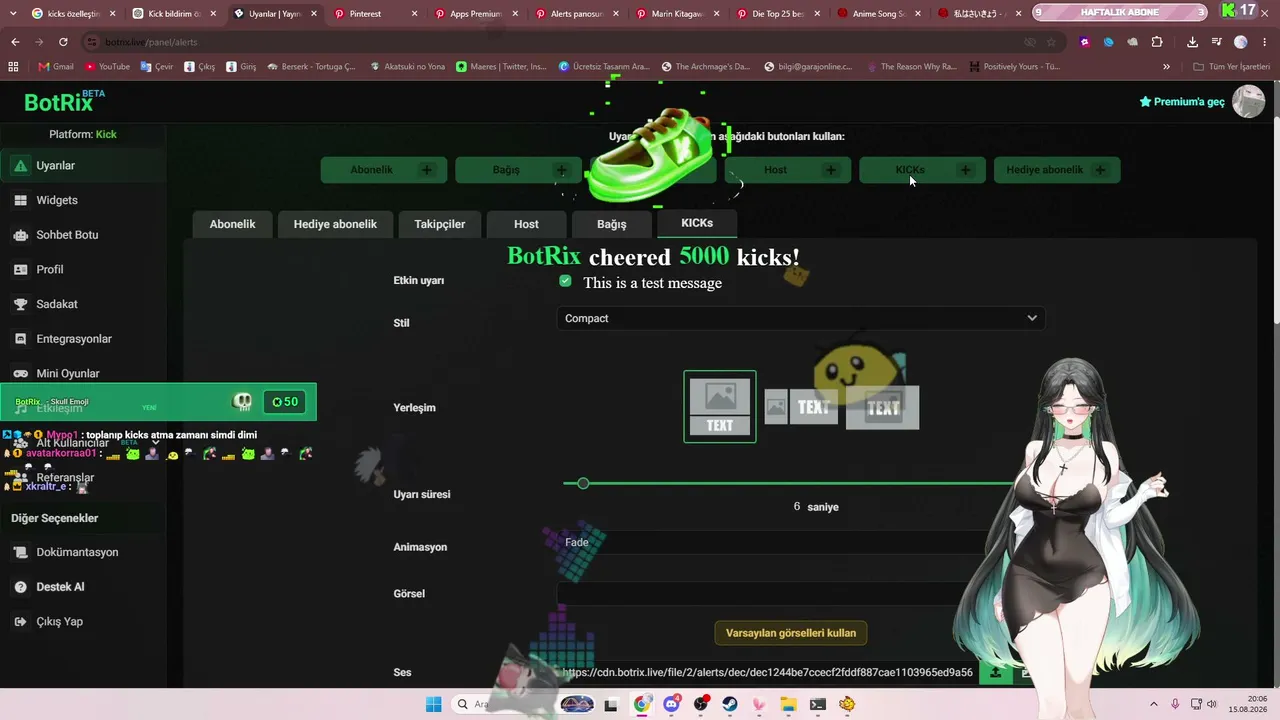Click the user avatar in top header

tap(1248, 101)
